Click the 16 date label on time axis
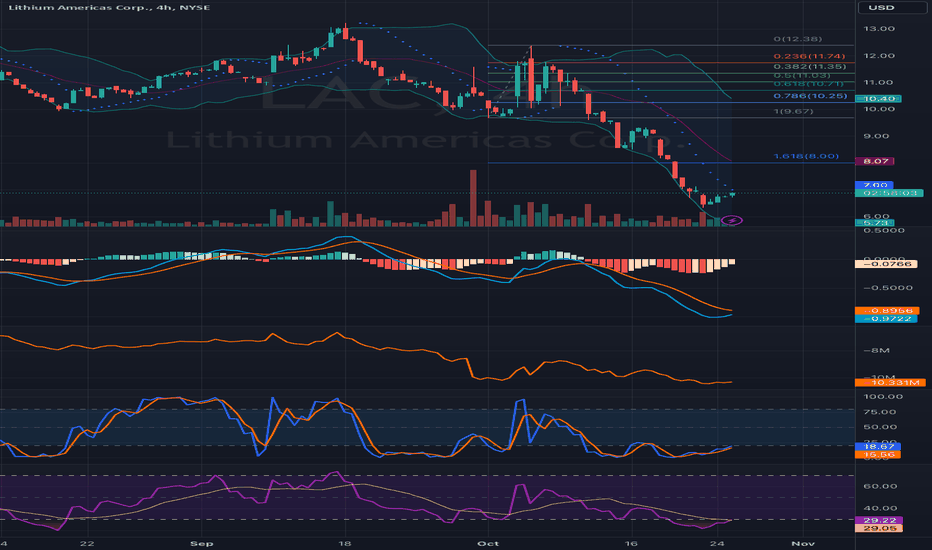The width and height of the screenshot is (932, 550). pos(631,543)
